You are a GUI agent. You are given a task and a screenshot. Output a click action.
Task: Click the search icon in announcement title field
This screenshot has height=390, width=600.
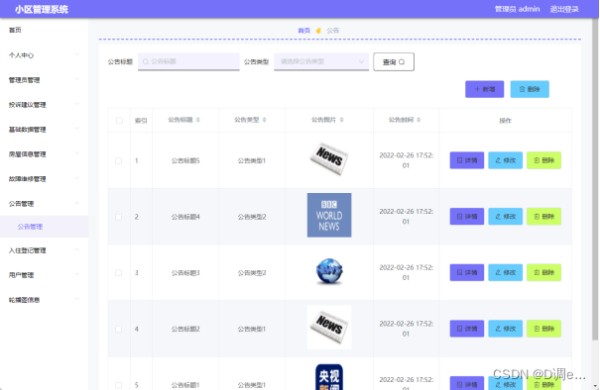point(145,62)
